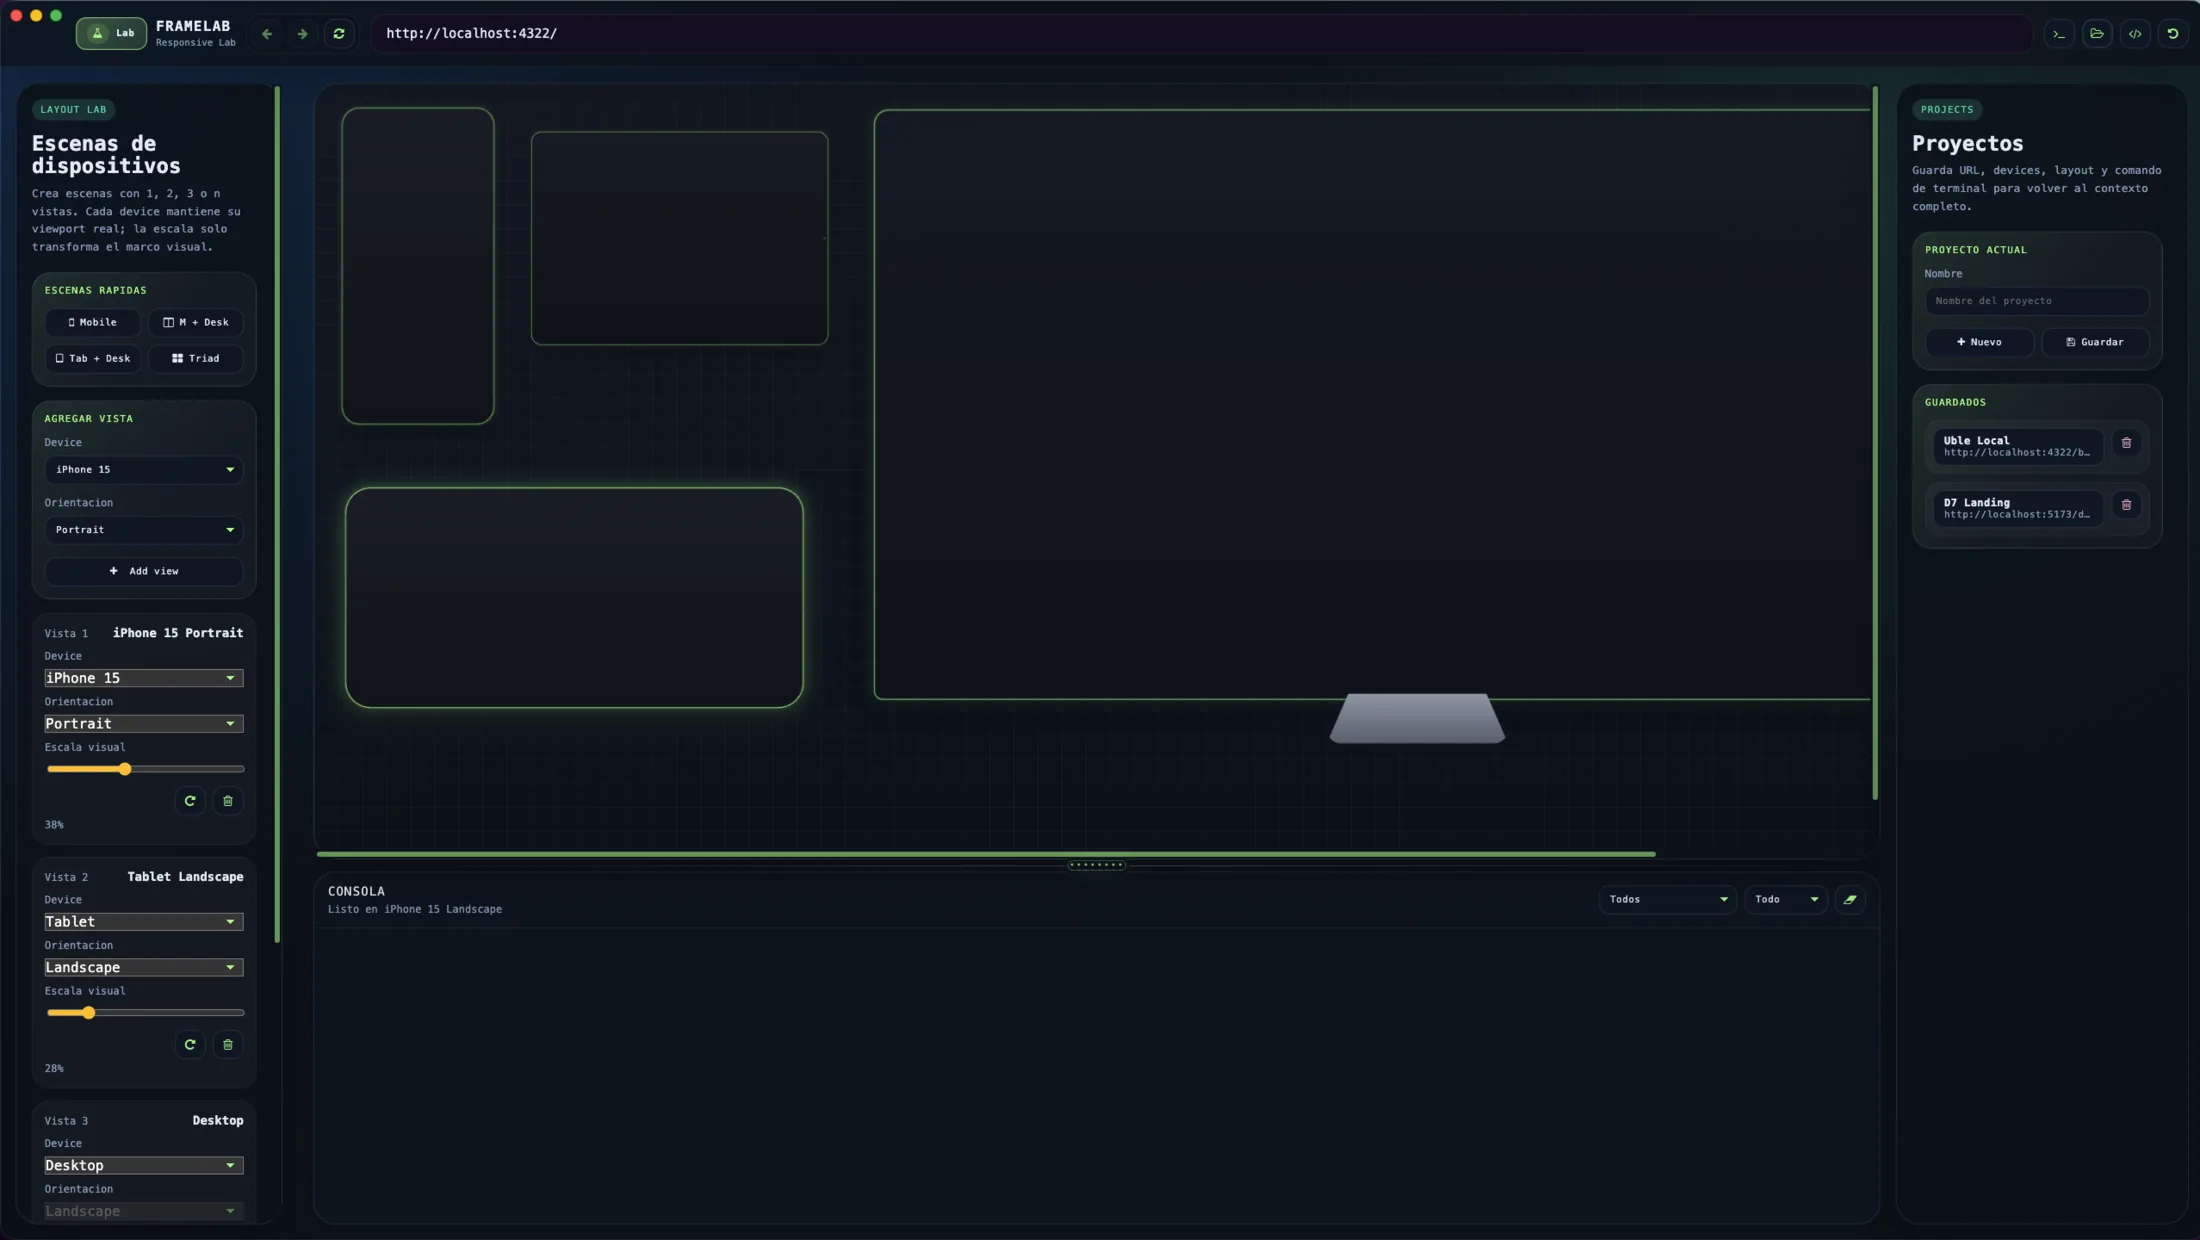Click the forward navigation arrow icon
Screen dimensions: 2200x1240
coord(302,34)
